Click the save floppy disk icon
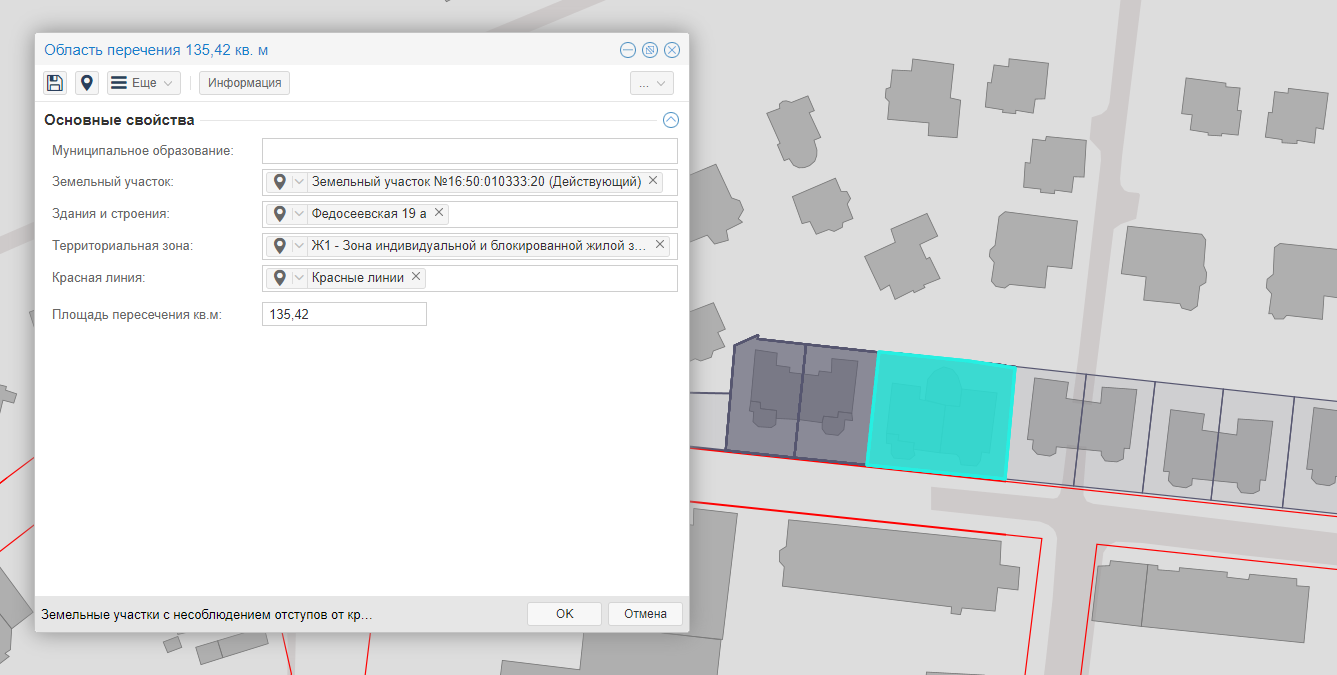The image size is (1337, 675). pyautogui.click(x=55, y=83)
